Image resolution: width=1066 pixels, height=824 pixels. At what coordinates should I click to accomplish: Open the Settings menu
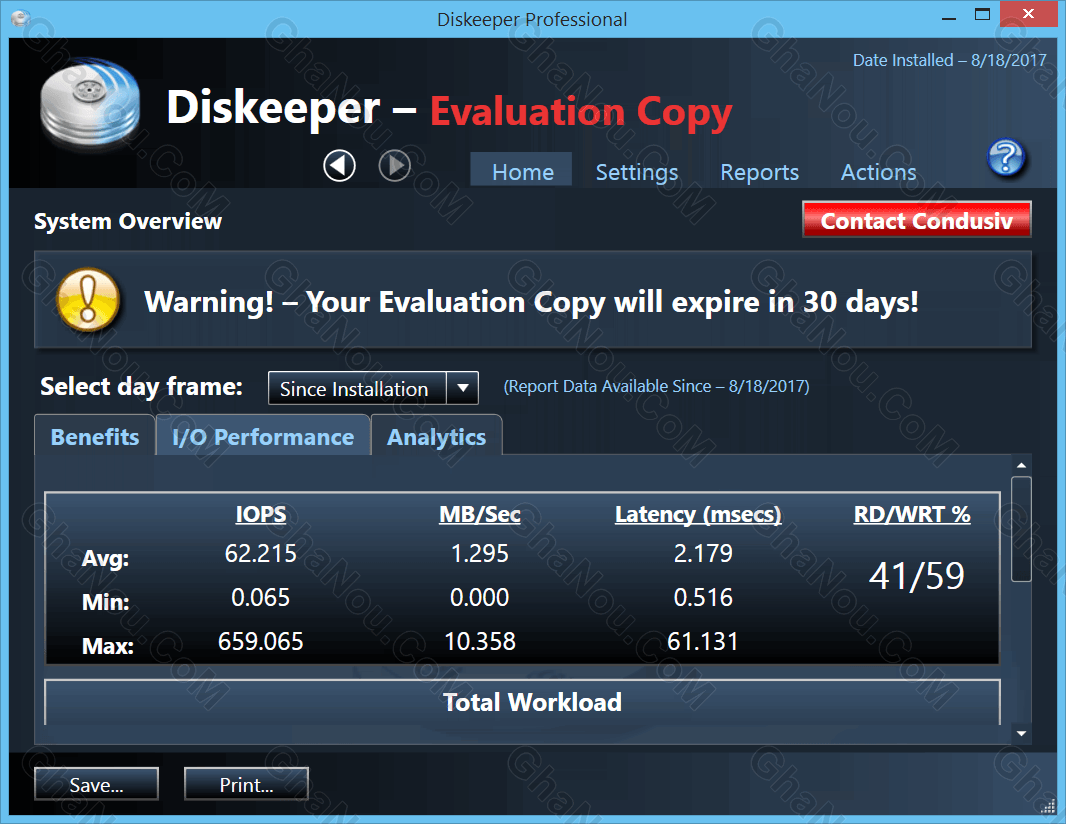636,172
